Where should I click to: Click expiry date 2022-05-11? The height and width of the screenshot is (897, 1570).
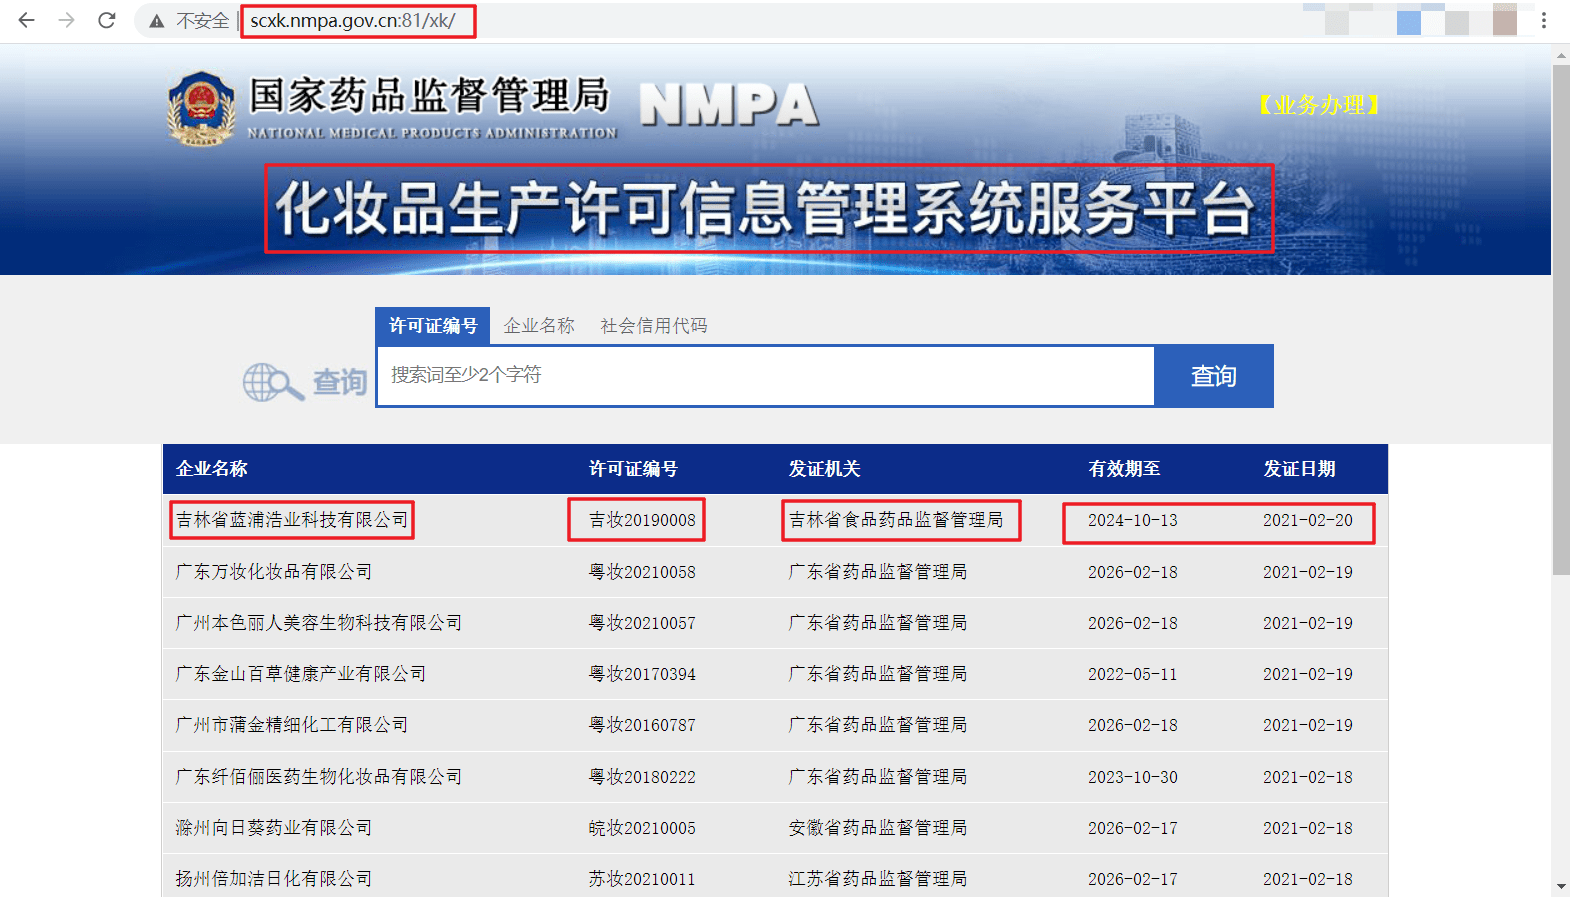1133,674
